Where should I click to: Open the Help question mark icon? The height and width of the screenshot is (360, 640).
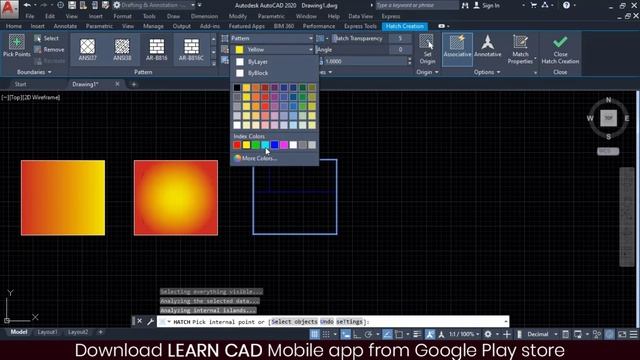coord(566,5)
